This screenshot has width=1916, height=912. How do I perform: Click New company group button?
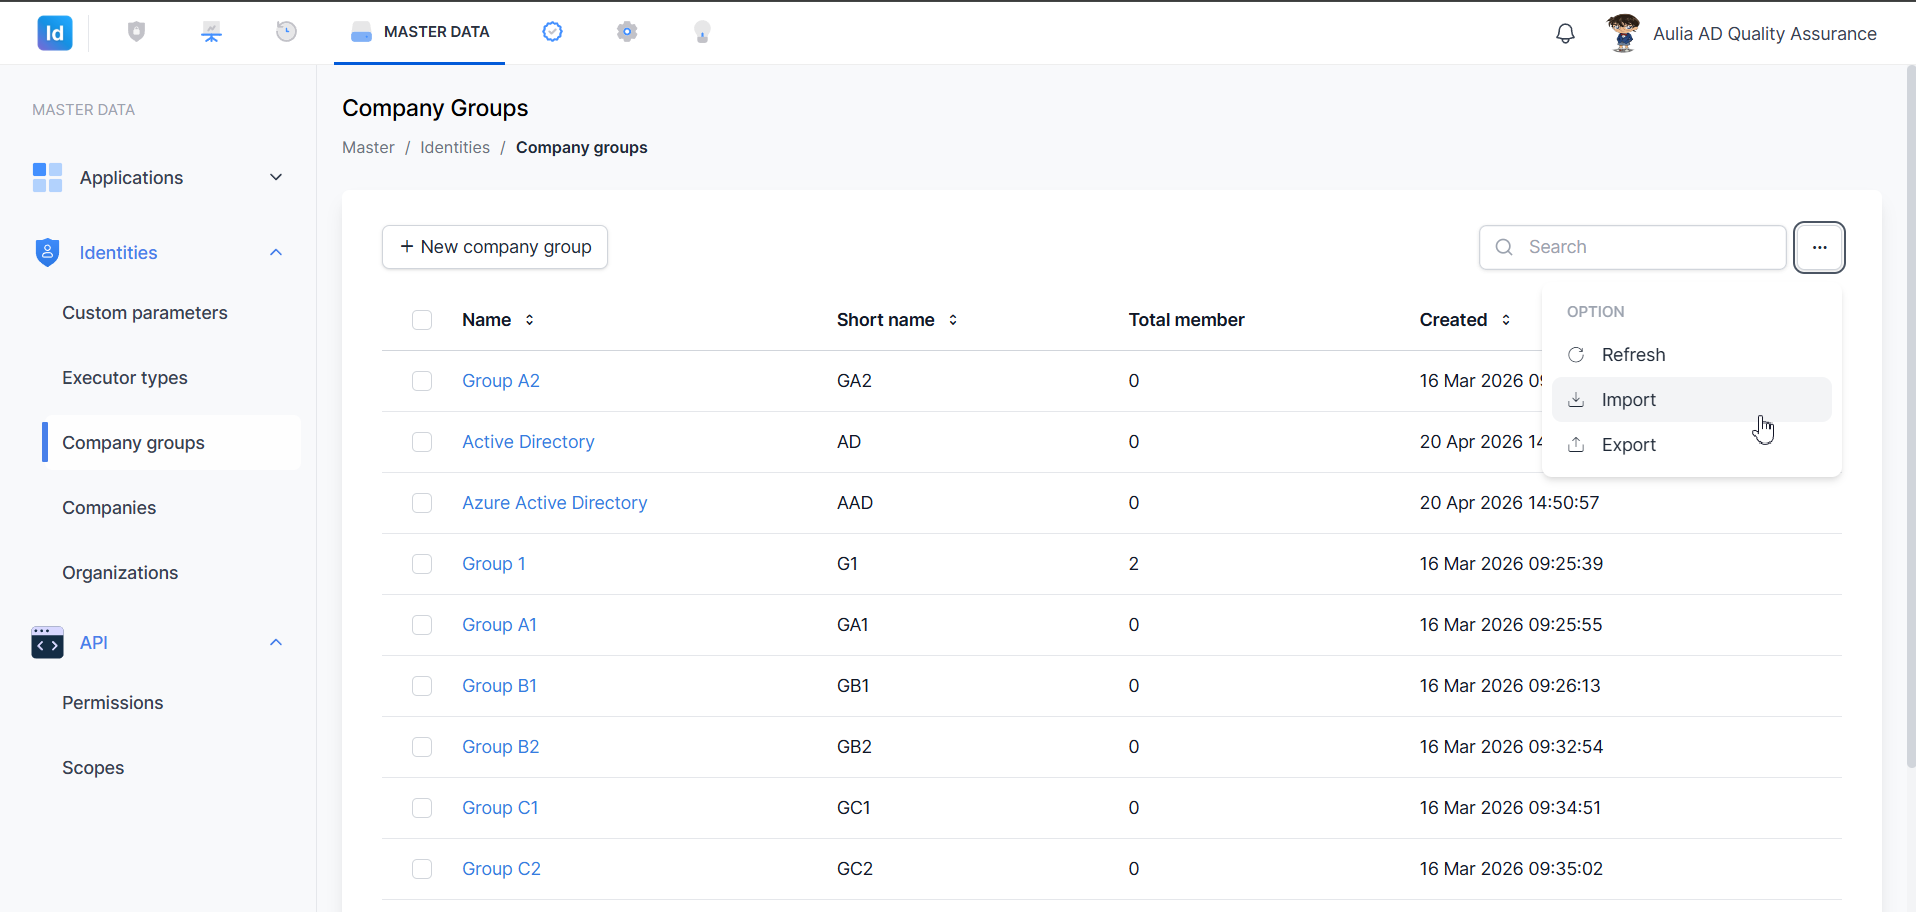[x=495, y=247]
